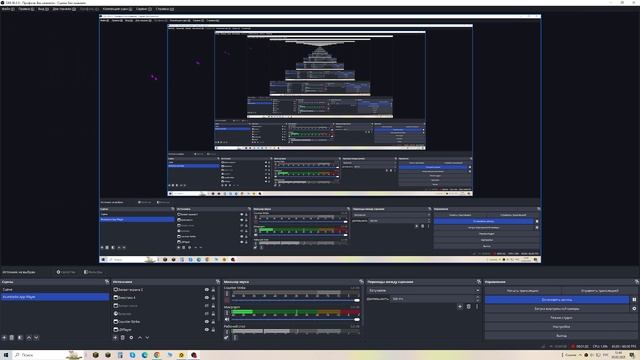The height and width of the screenshot is (360, 640).
Task: Open Chrome from the Windows taskbar
Action: (x=157, y=355)
